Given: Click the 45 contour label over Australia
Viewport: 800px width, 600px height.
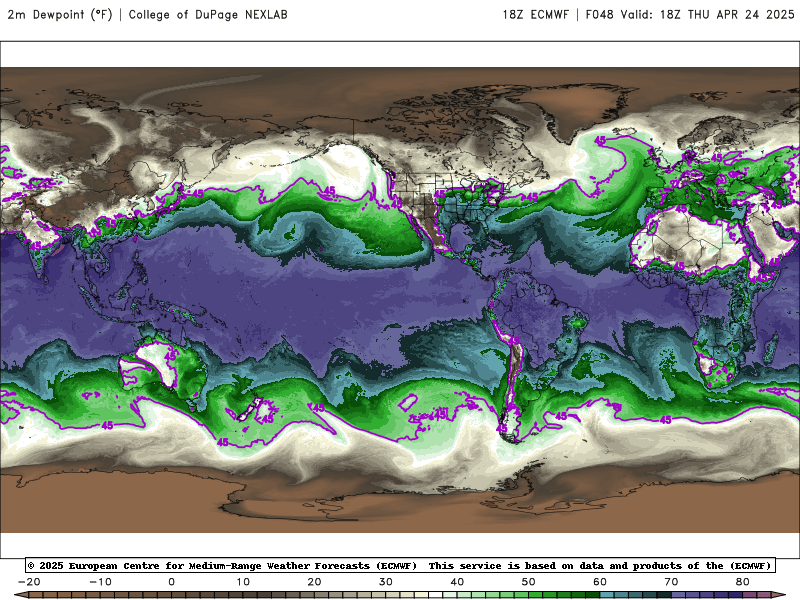Looking at the screenshot, I should click(x=171, y=355).
